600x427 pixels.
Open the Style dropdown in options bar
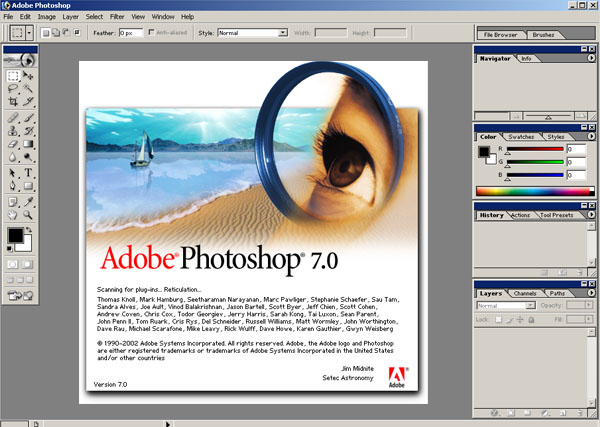(x=253, y=33)
